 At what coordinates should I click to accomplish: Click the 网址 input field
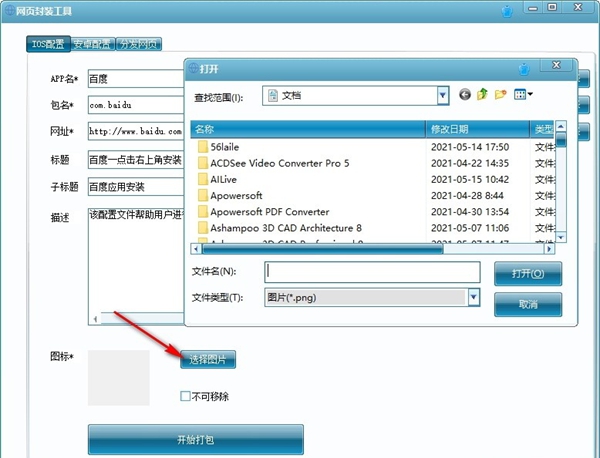coord(136,132)
